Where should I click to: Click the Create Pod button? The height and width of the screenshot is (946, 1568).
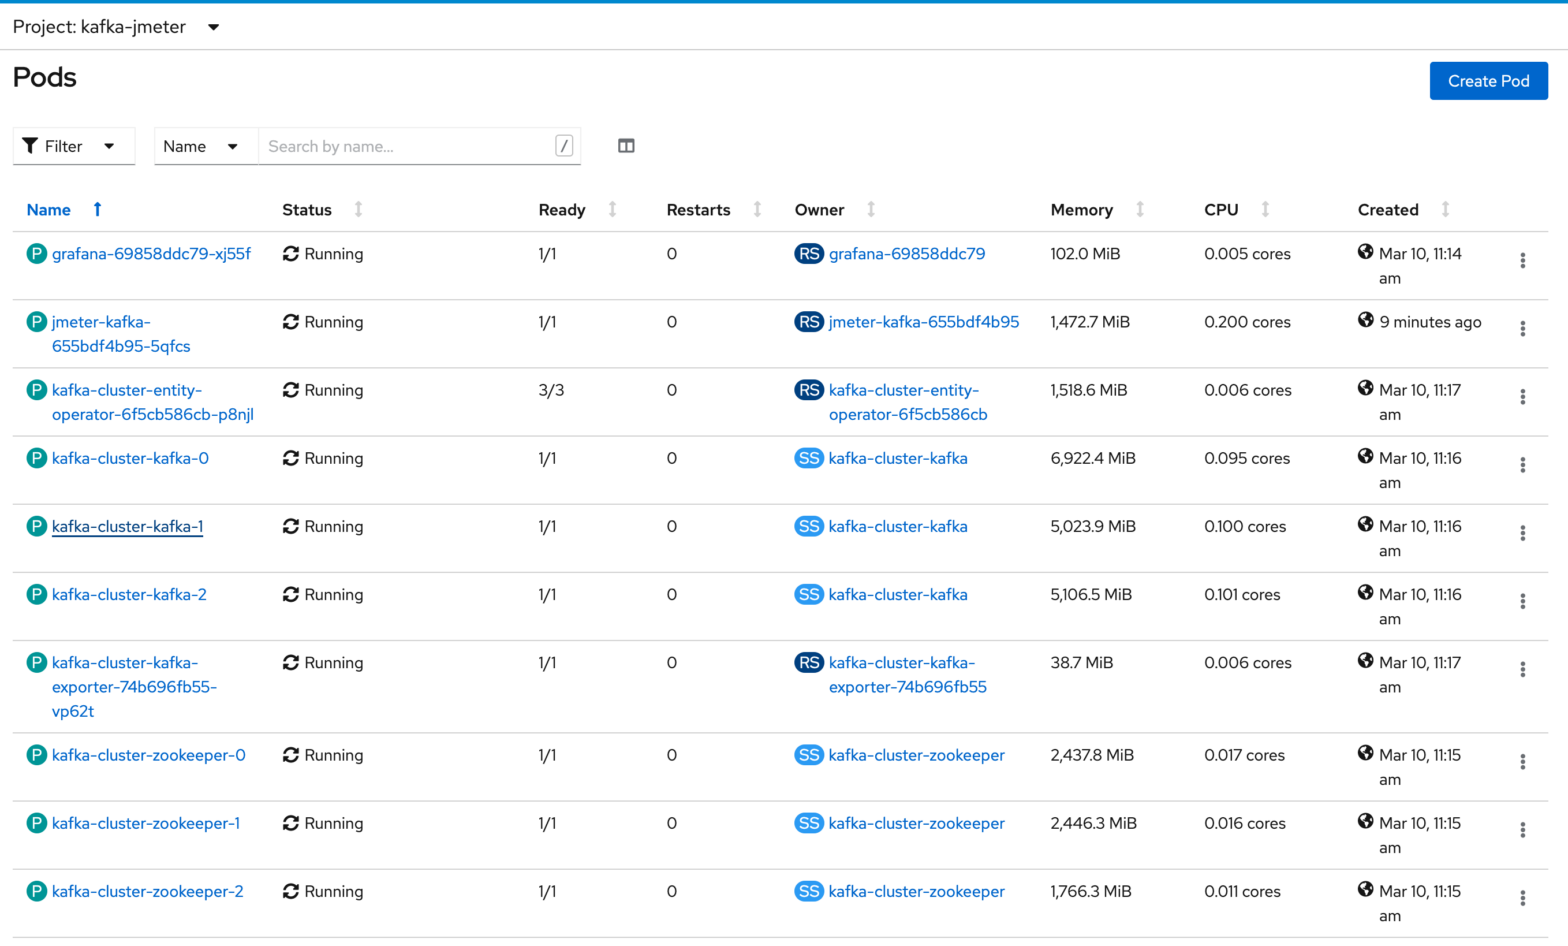[x=1488, y=81]
